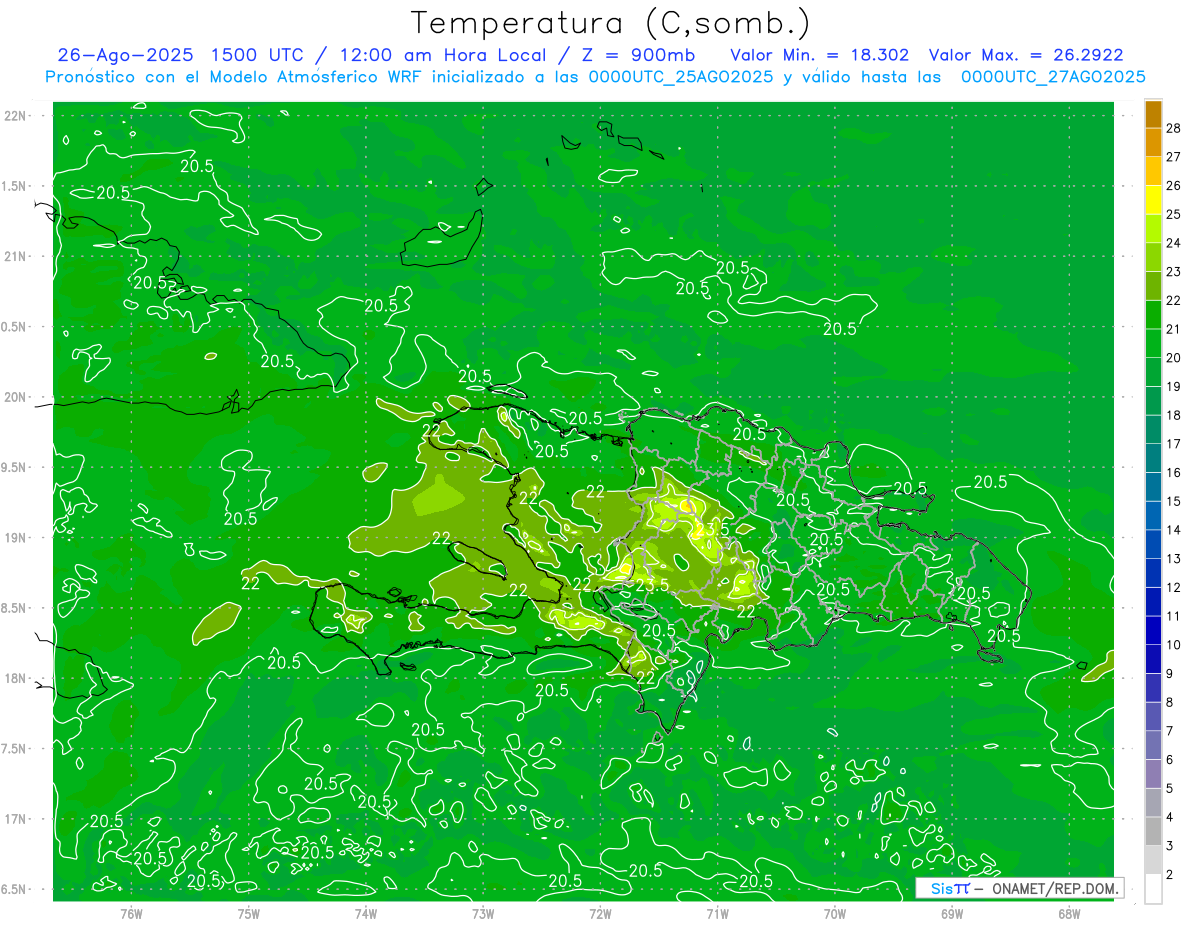This screenshot has height=927, width=1200.
Task: Click the '73W' longitude axis label
Action: (483, 914)
